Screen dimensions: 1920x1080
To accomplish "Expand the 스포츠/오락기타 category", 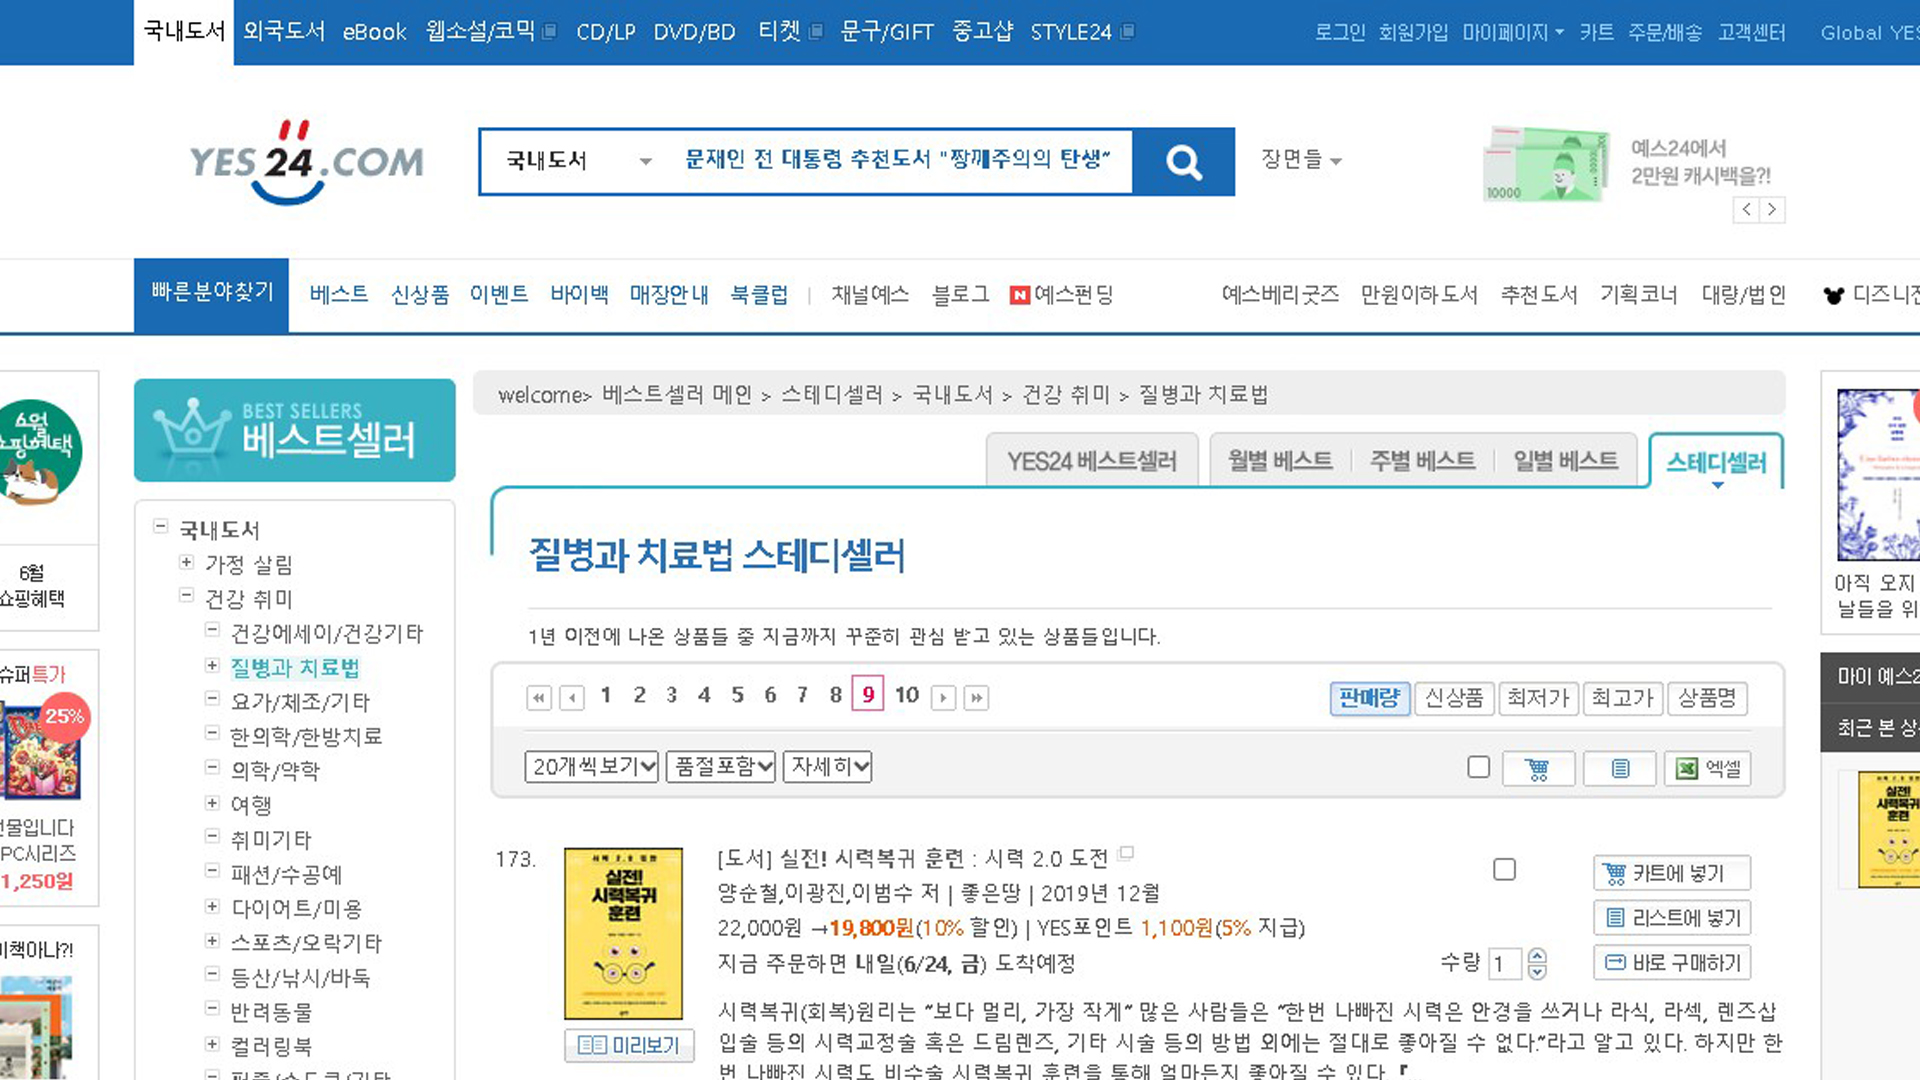I will 212,941.
